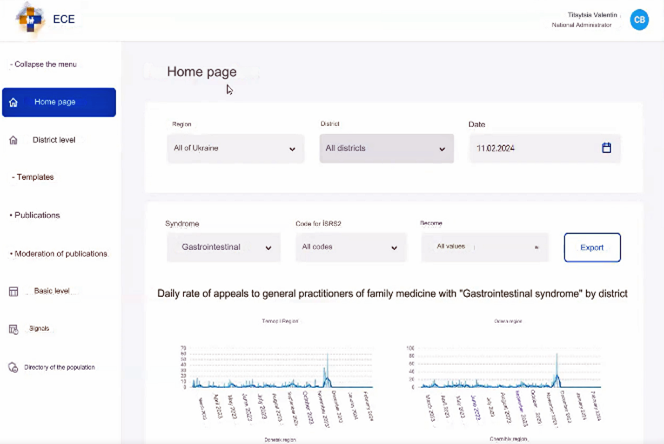Open the All values dropdown
Screen dimensions: 664x444
[485, 247]
